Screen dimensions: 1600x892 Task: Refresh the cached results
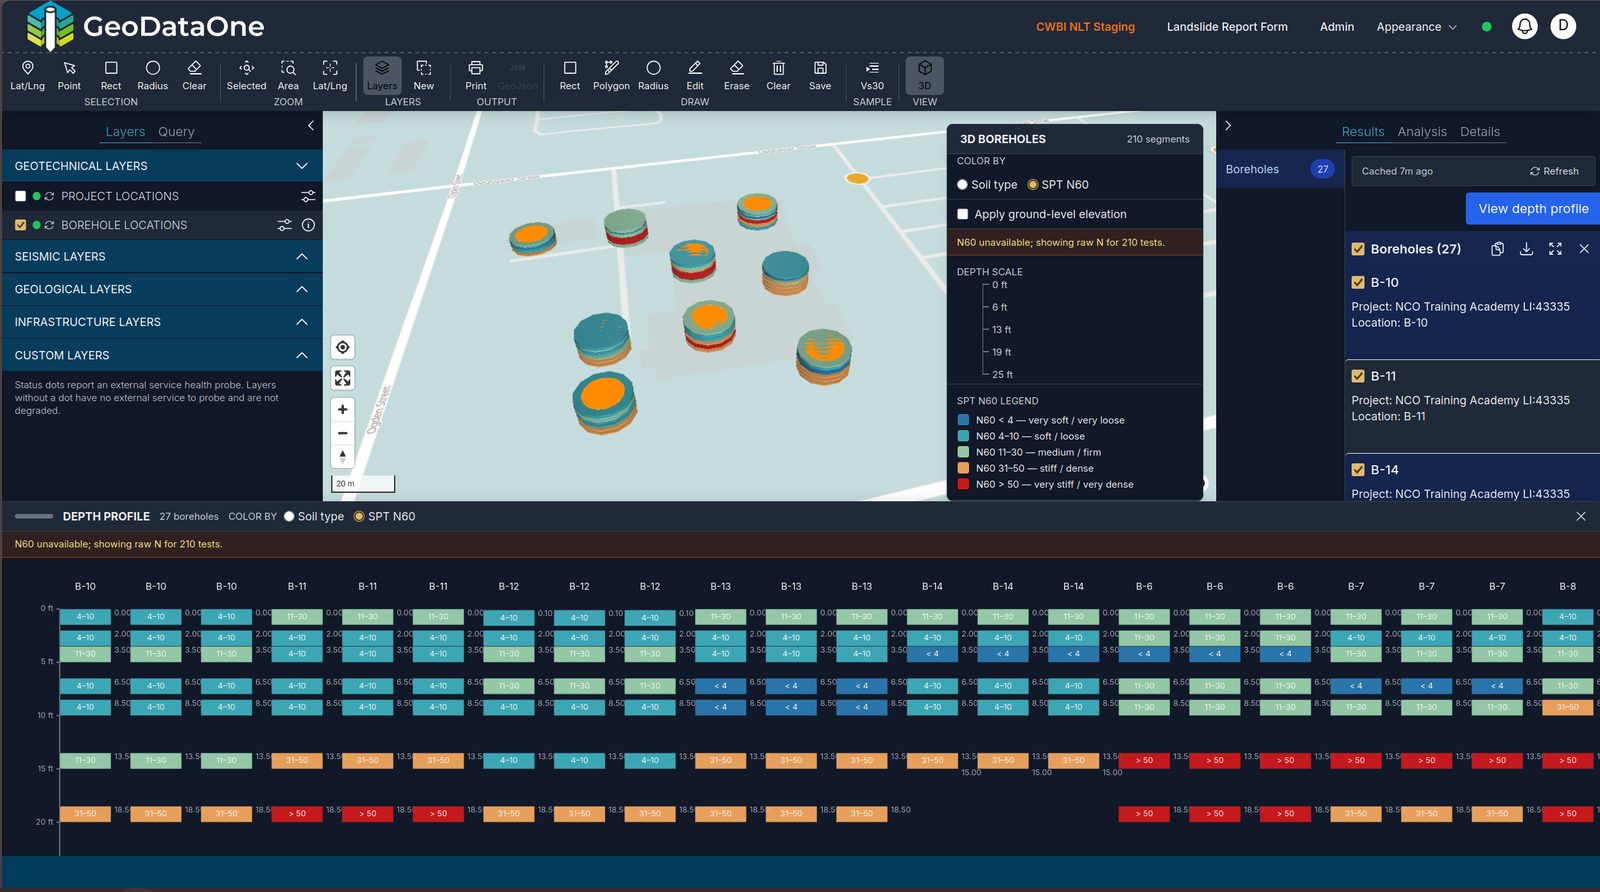pyautogui.click(x=1554, y=171)
